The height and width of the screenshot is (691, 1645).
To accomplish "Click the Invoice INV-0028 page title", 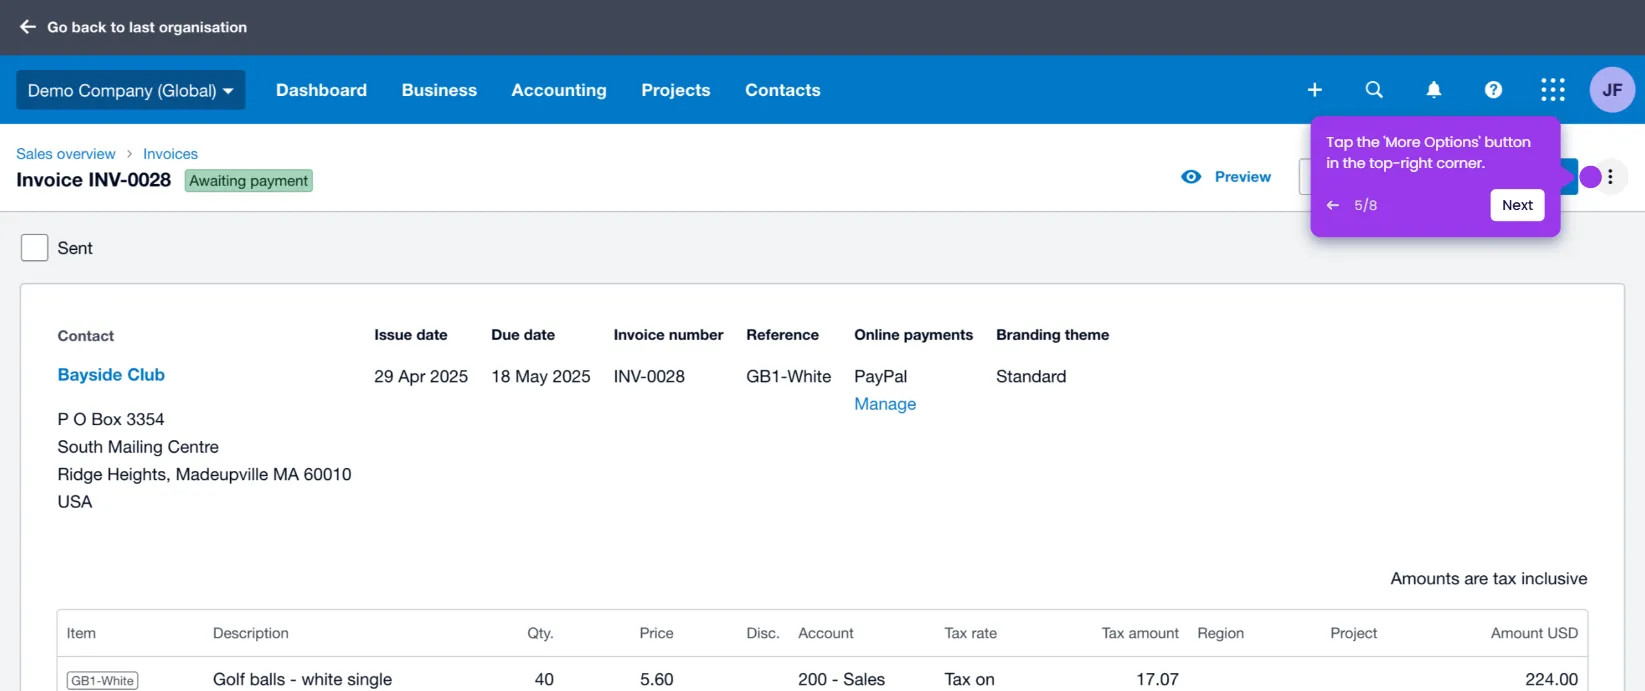I will click(94, 180).
